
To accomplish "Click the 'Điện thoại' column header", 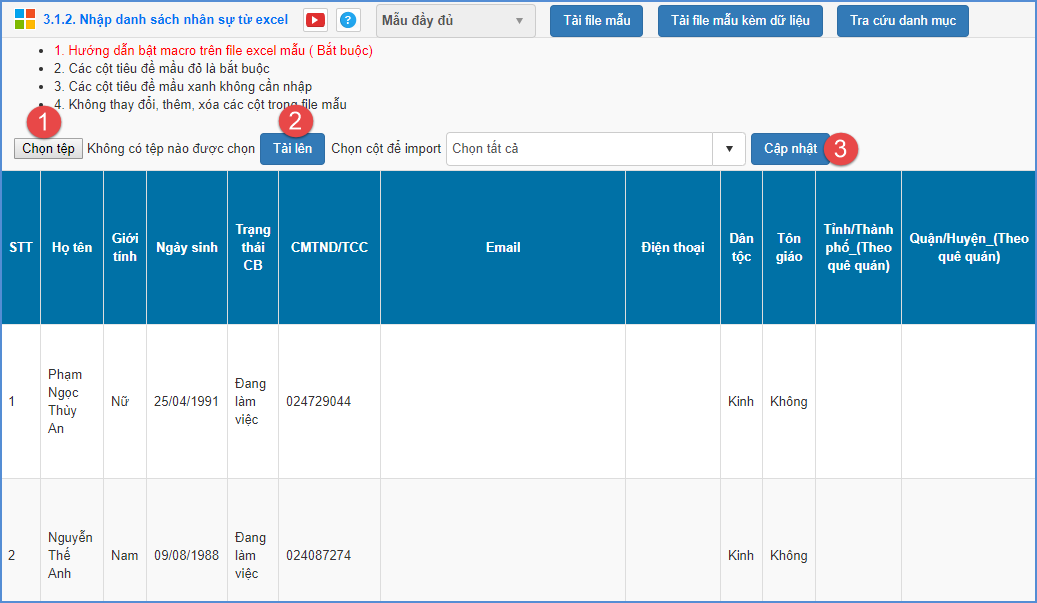I will [x=672, y=248].
